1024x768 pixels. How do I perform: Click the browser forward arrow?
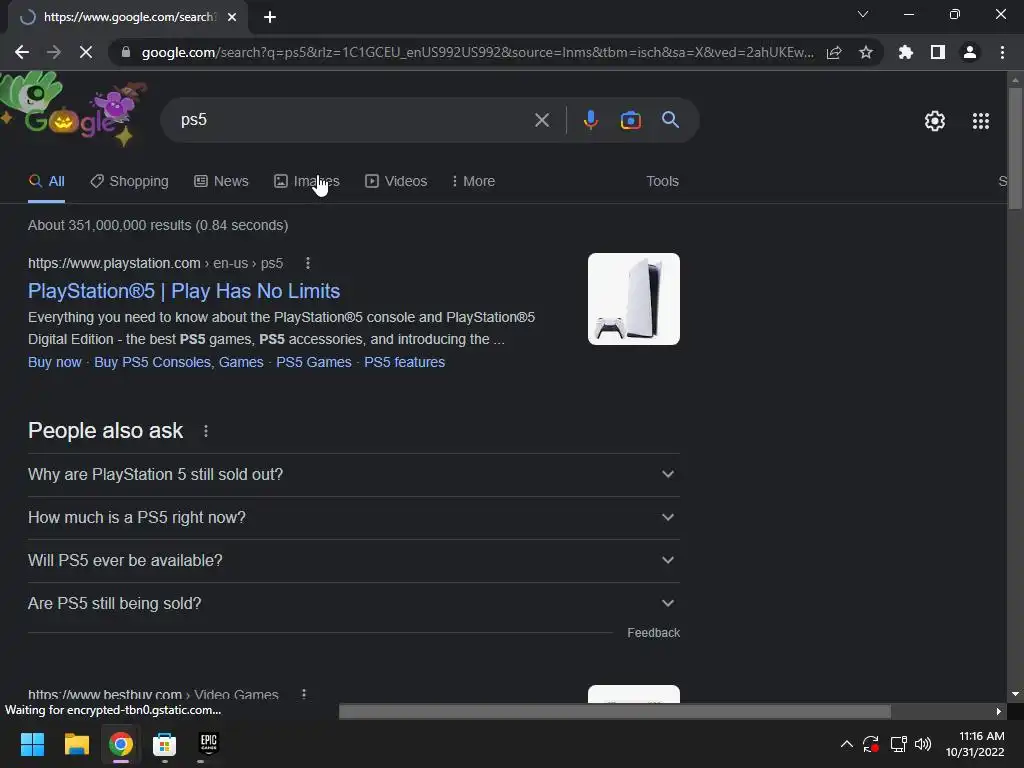(54, 52)
